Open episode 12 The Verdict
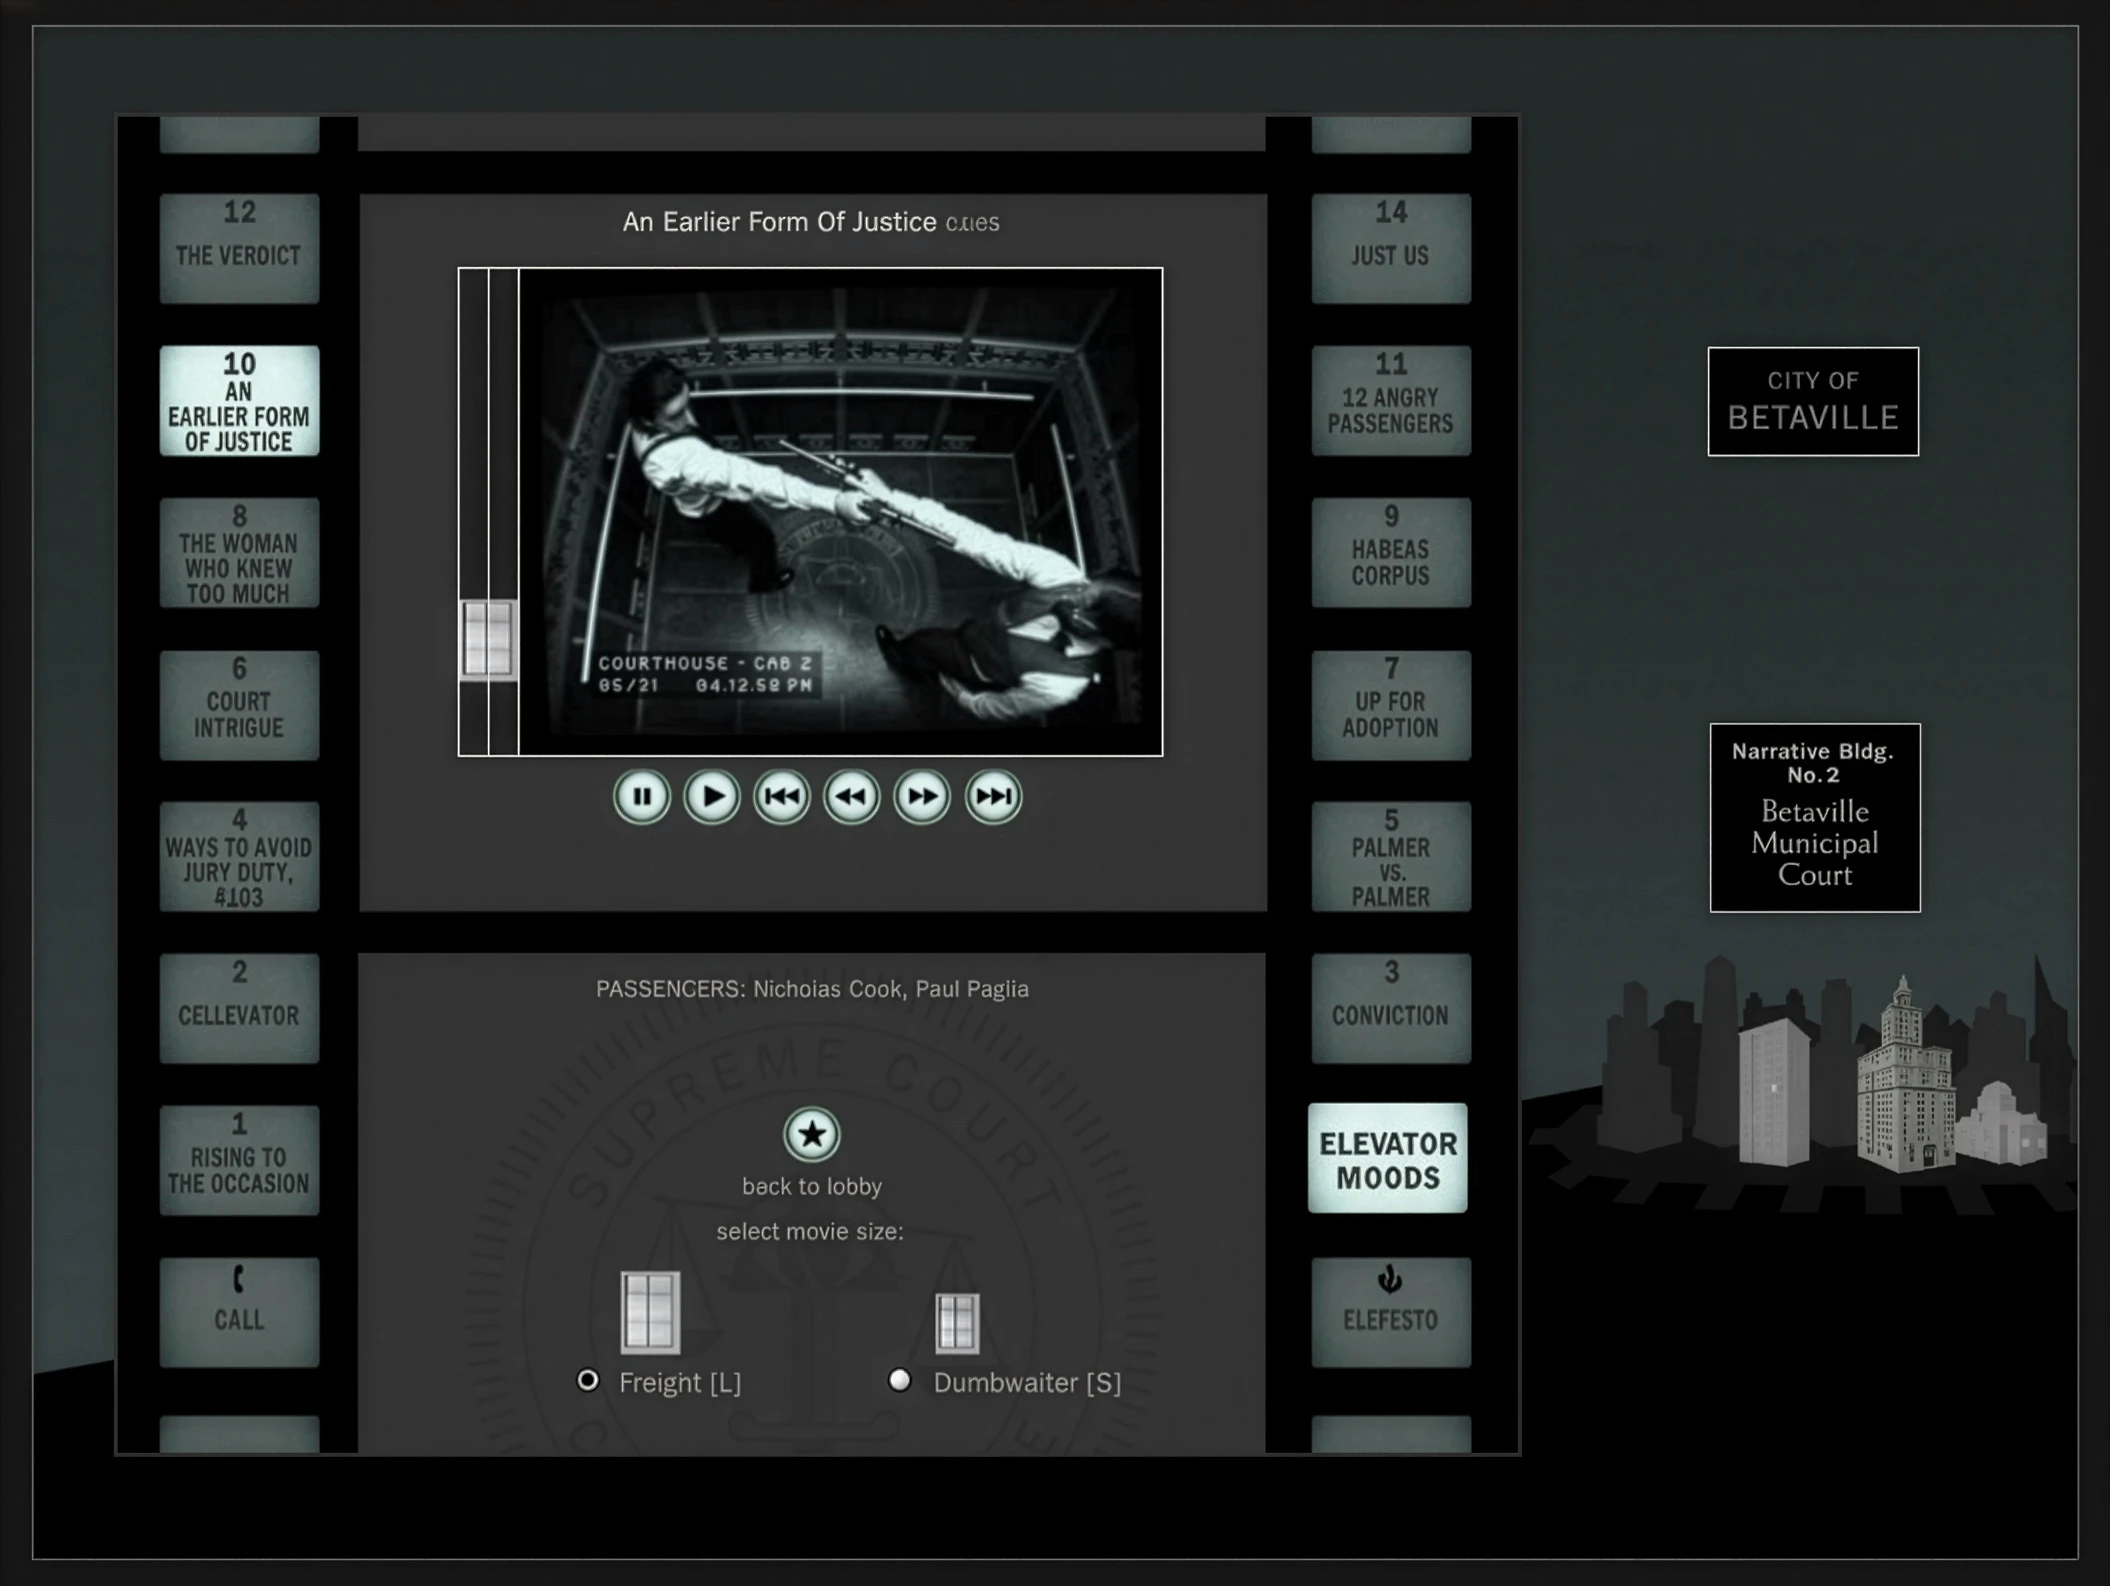2110x1586 pixels. (x=239, y=248)
